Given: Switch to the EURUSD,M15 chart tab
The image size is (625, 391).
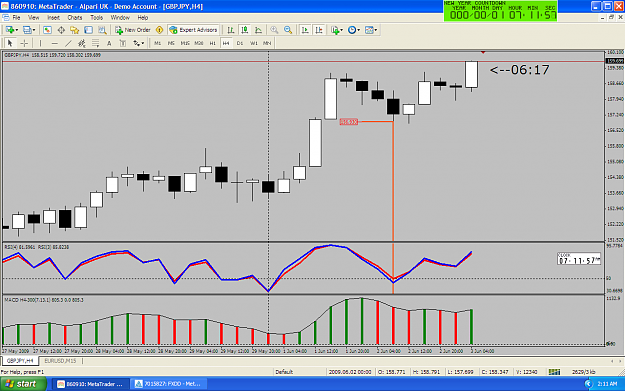Looking at the screenshot, I should pos(60,361).
